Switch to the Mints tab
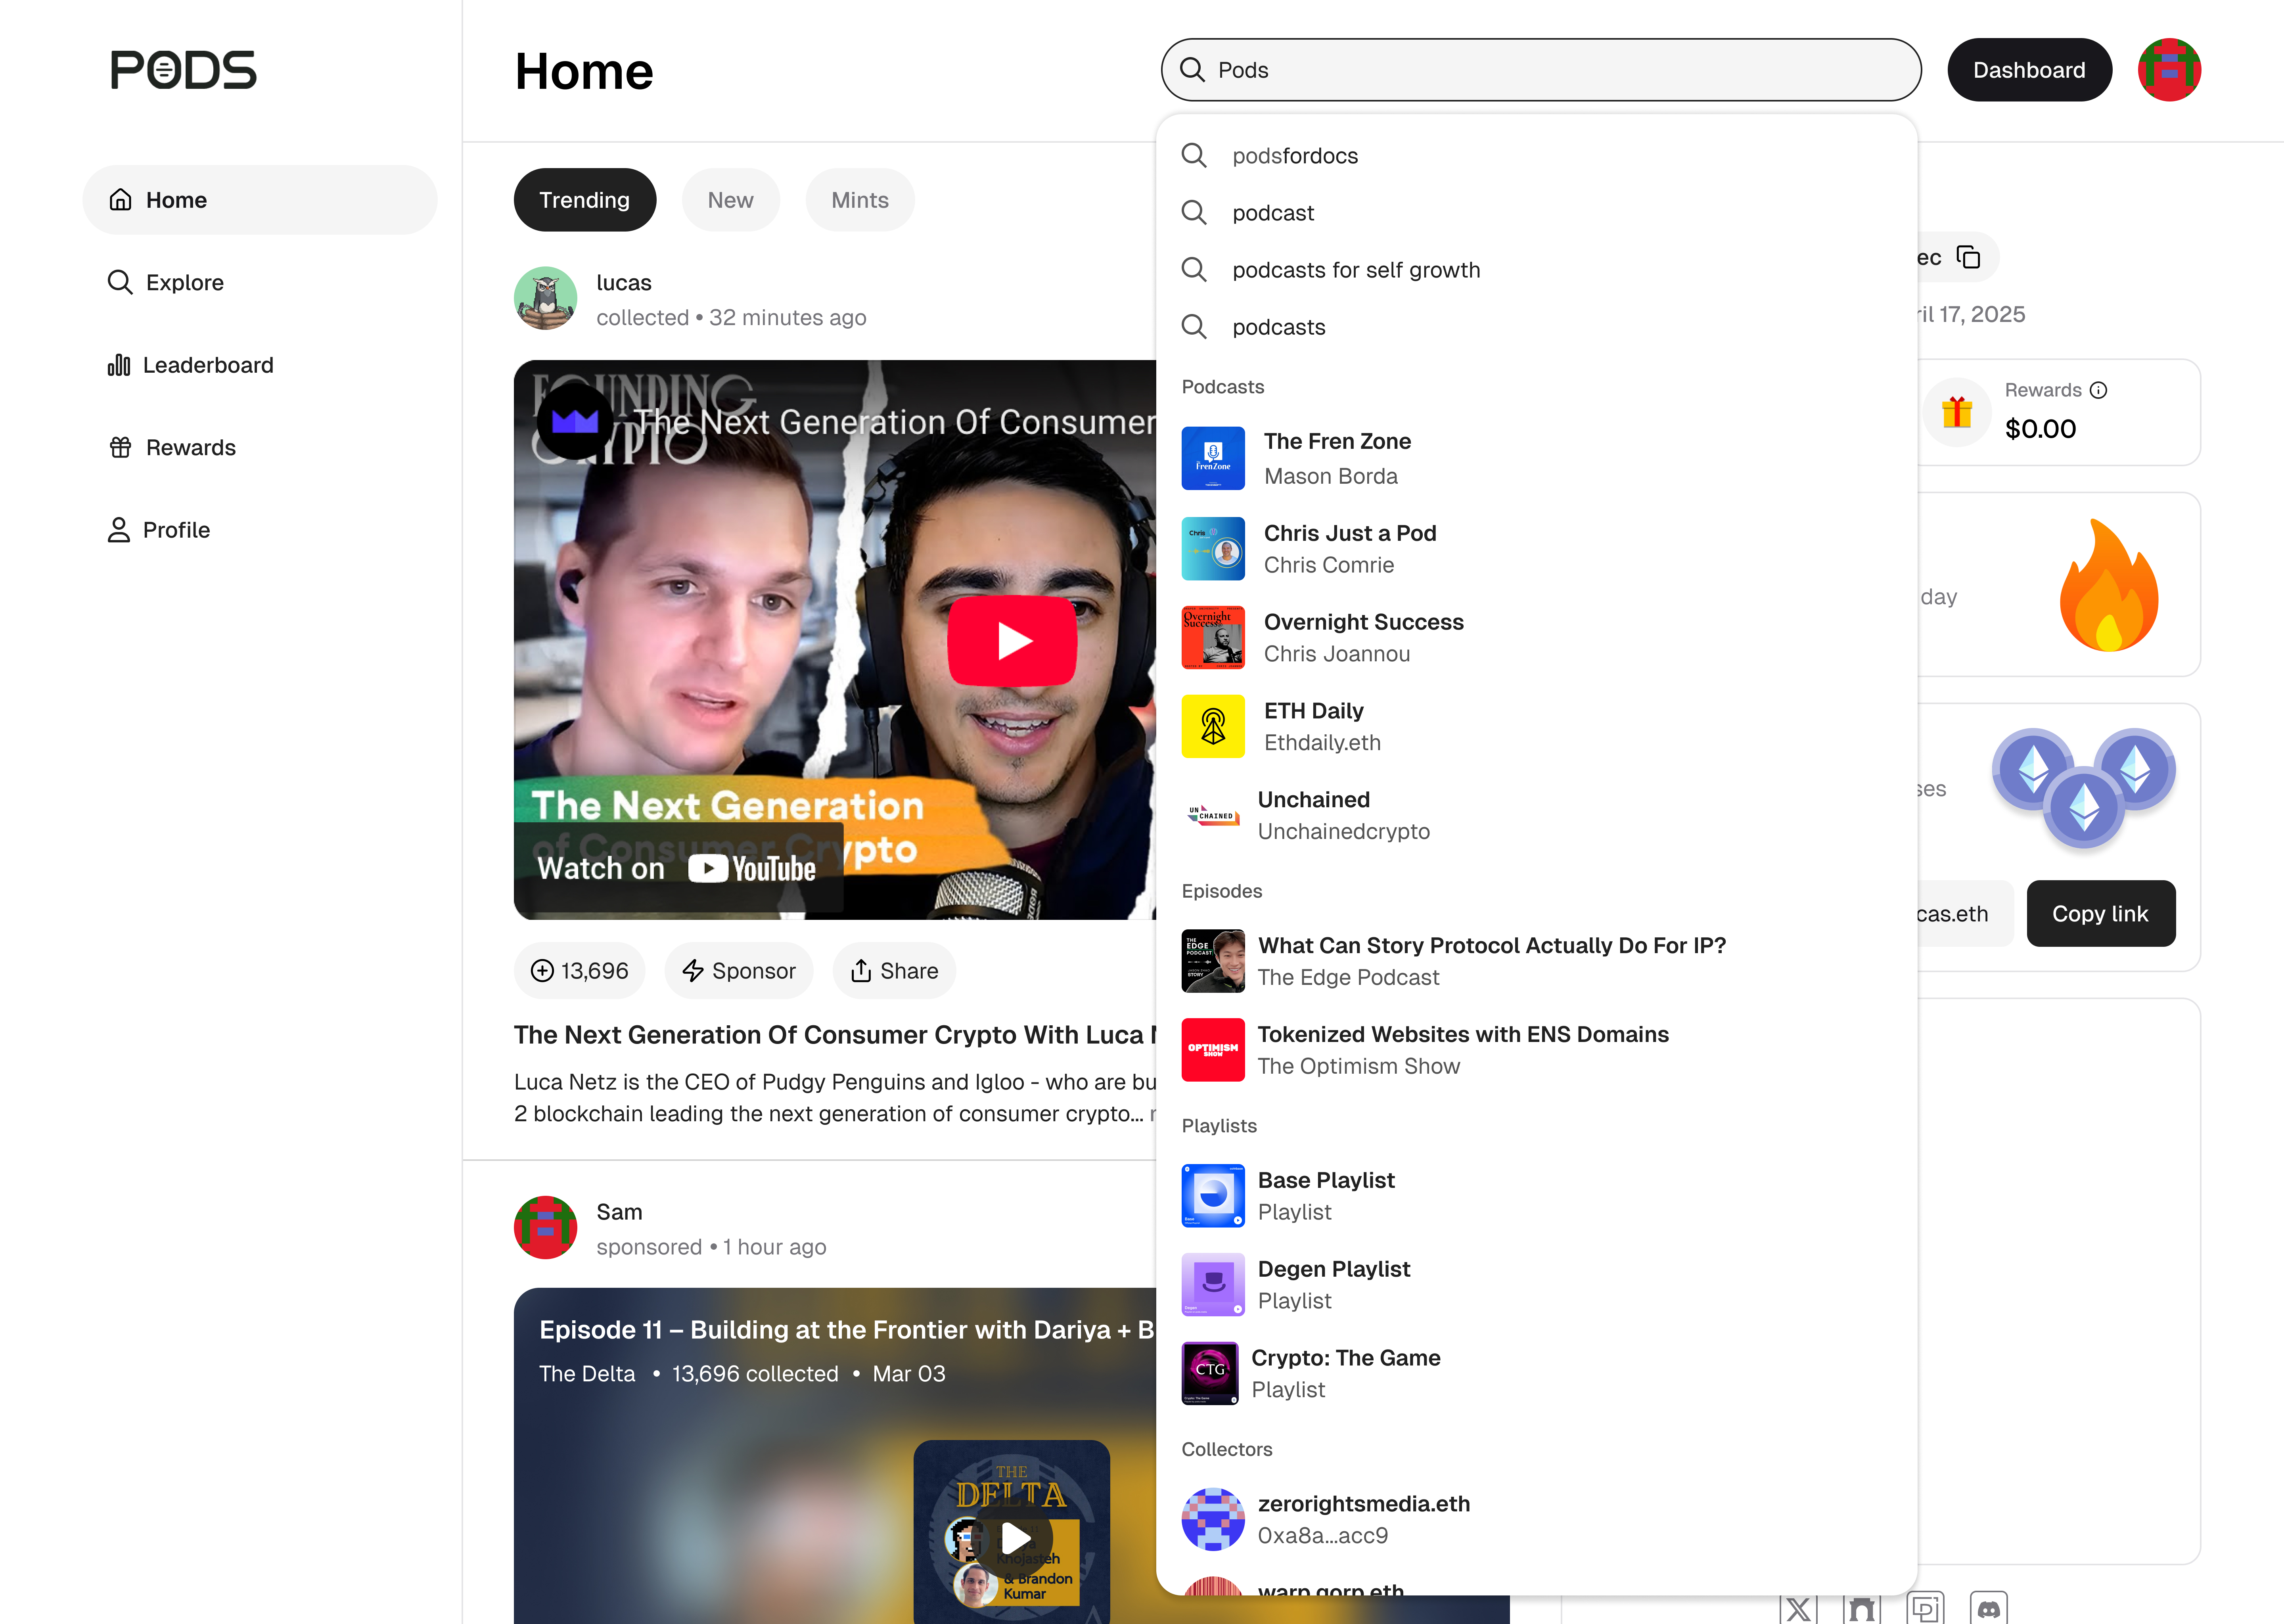 click(x=859, y=200)
